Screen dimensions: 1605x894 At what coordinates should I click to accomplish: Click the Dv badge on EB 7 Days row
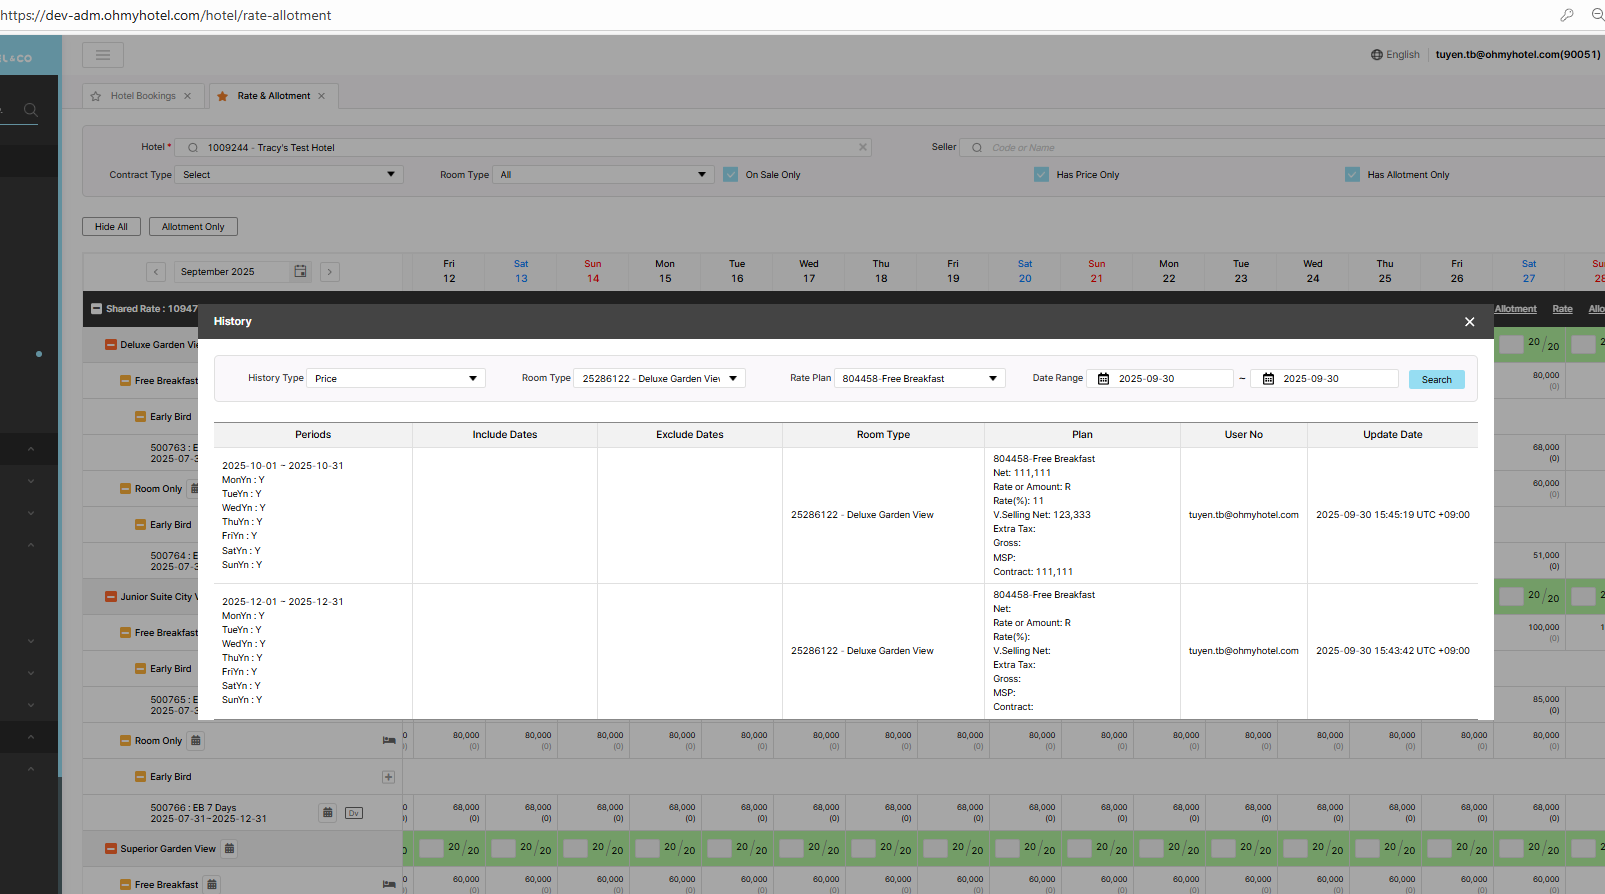tap(354, 813)
